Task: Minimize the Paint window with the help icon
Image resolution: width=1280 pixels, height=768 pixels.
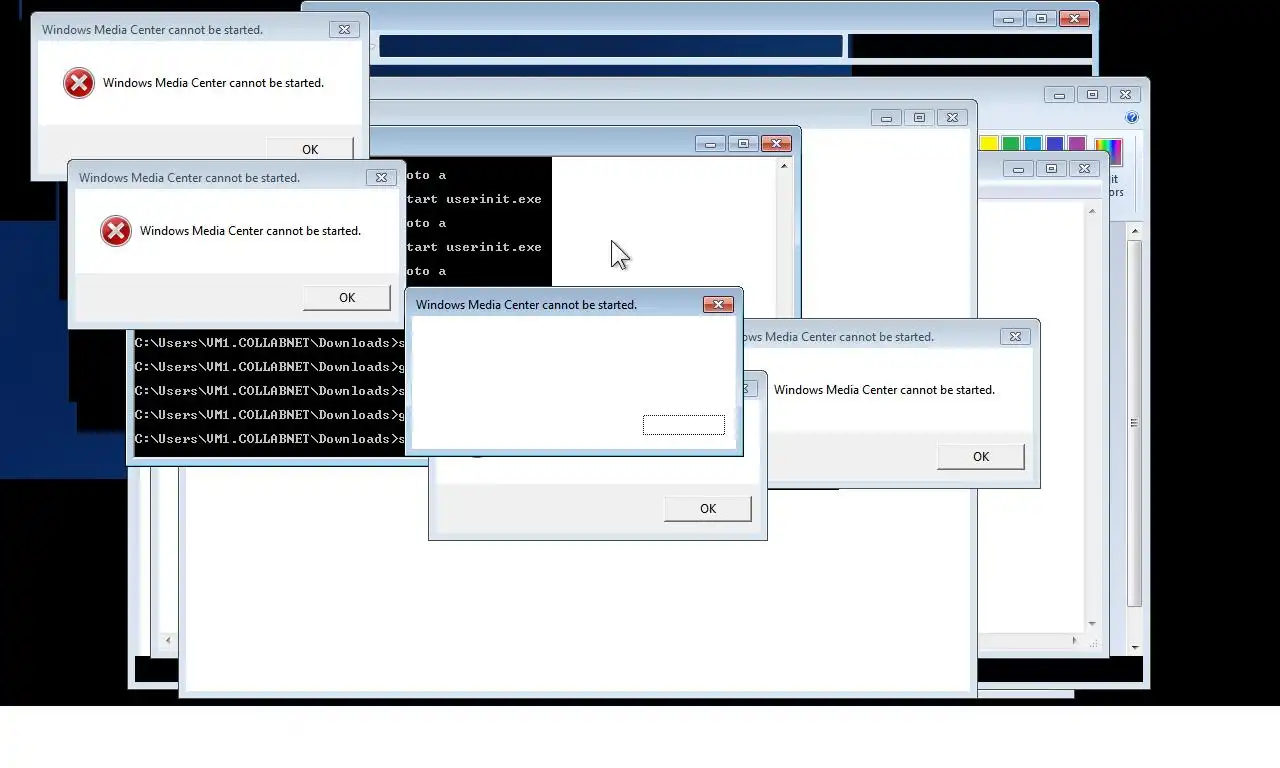Action: 1059,94
